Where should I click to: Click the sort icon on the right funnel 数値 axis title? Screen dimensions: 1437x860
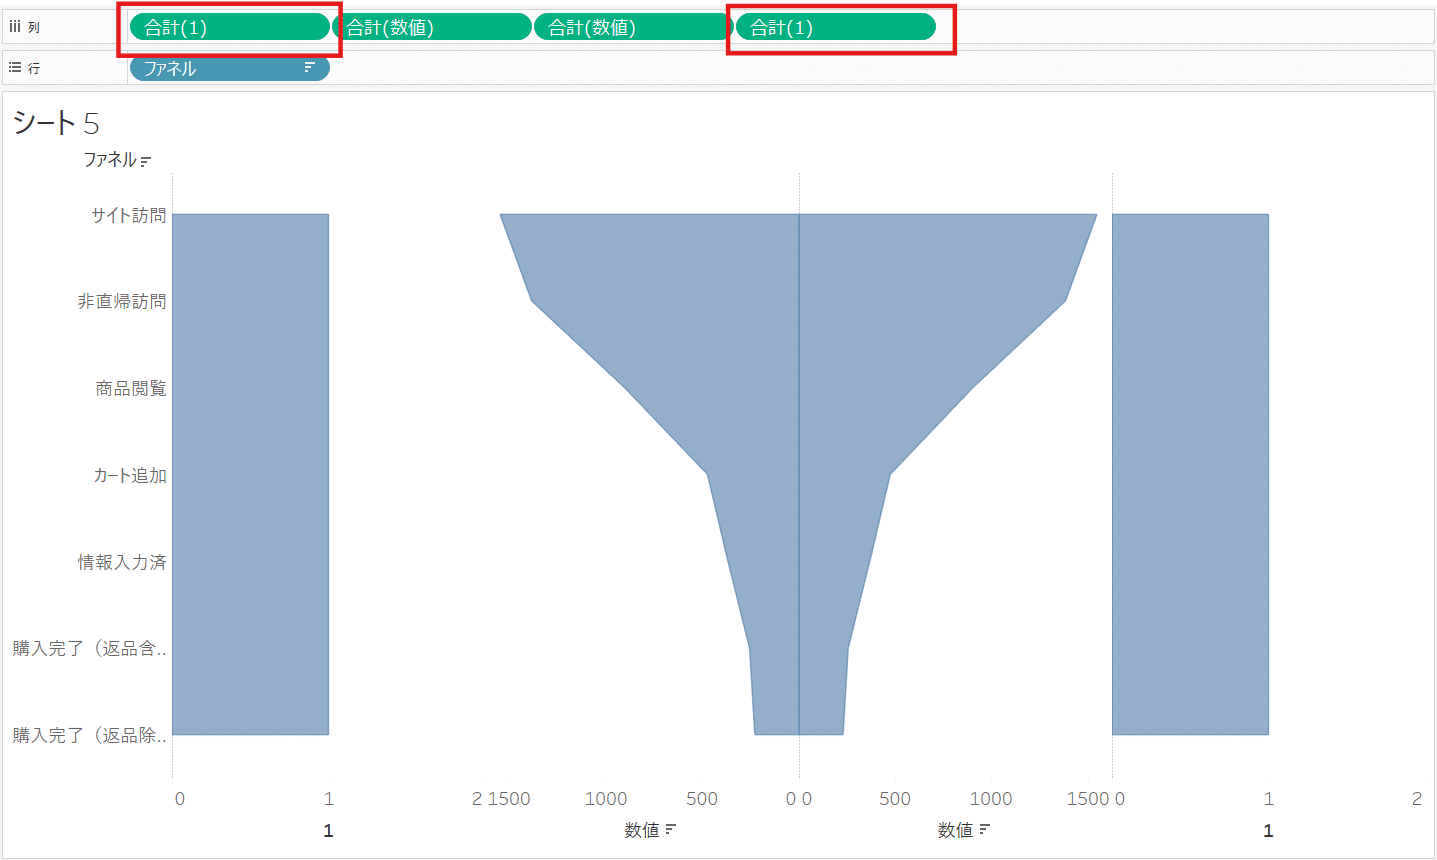pyautogui.click(x=984, y=830)
